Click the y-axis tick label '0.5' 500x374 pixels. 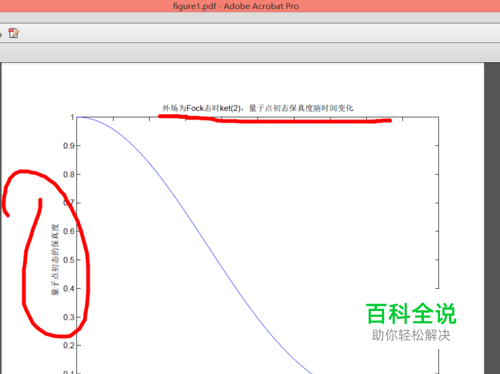(x=69, y=260)
